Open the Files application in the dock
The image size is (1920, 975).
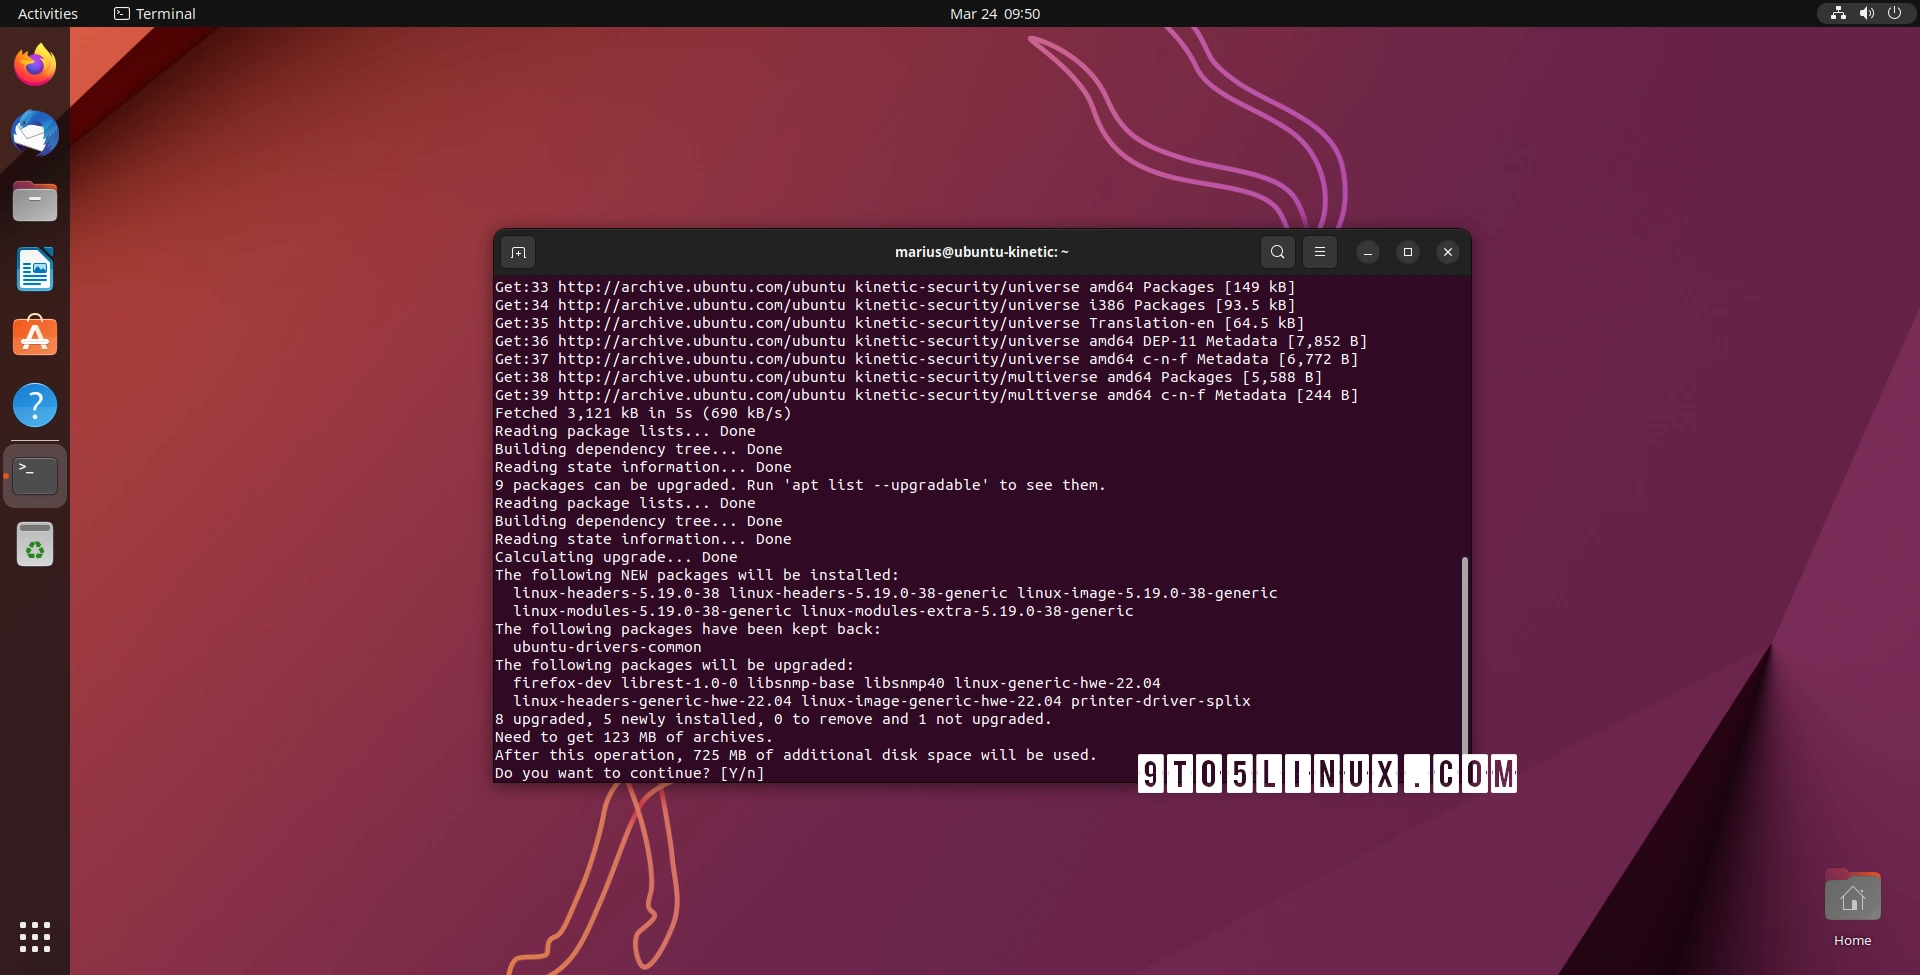pyautogui.click(x=35, y=201)
